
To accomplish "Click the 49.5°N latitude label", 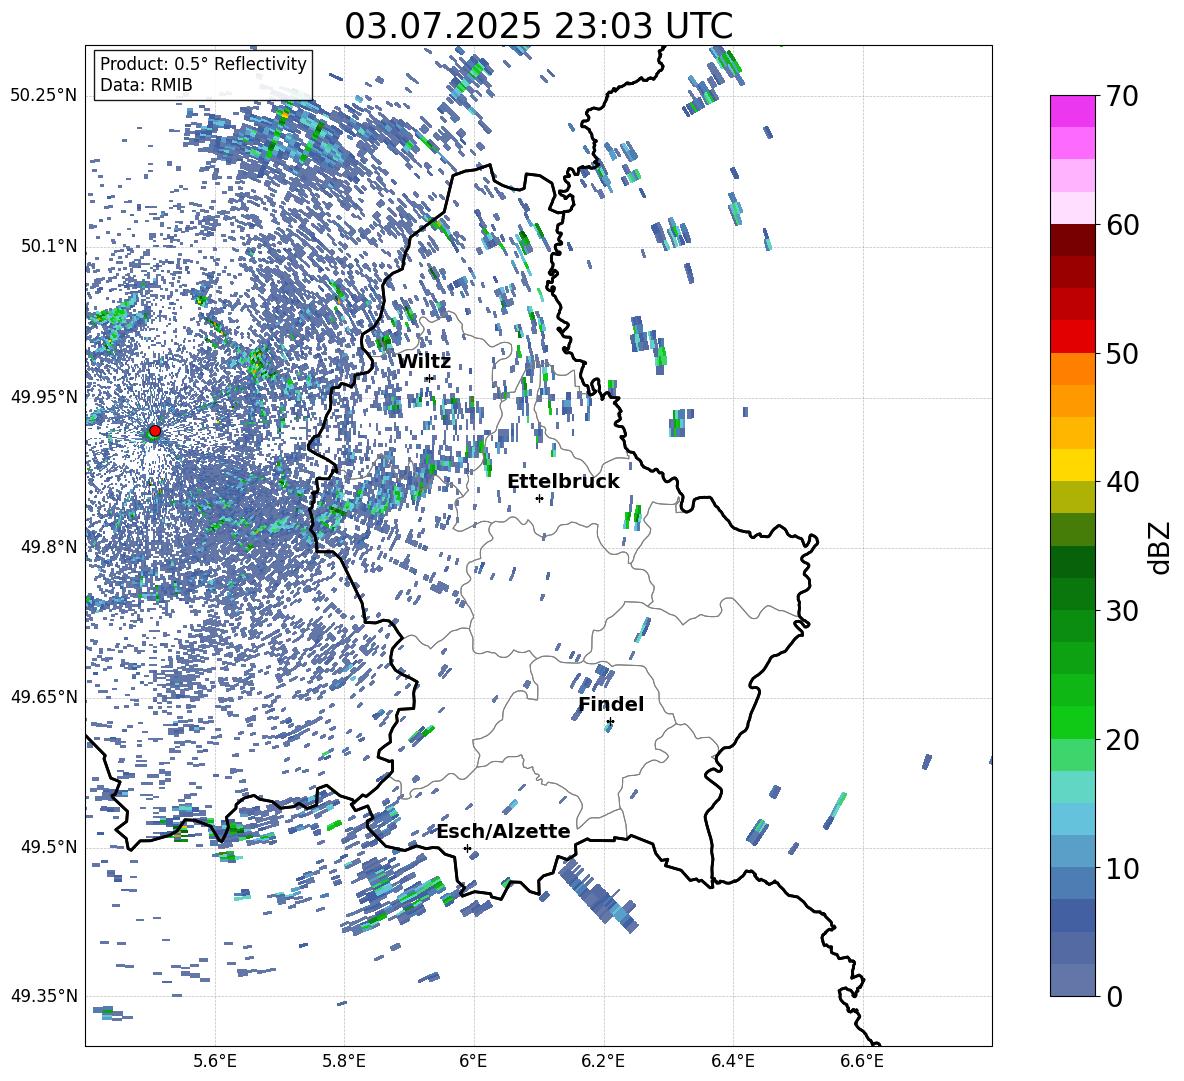I will (50, 847).
